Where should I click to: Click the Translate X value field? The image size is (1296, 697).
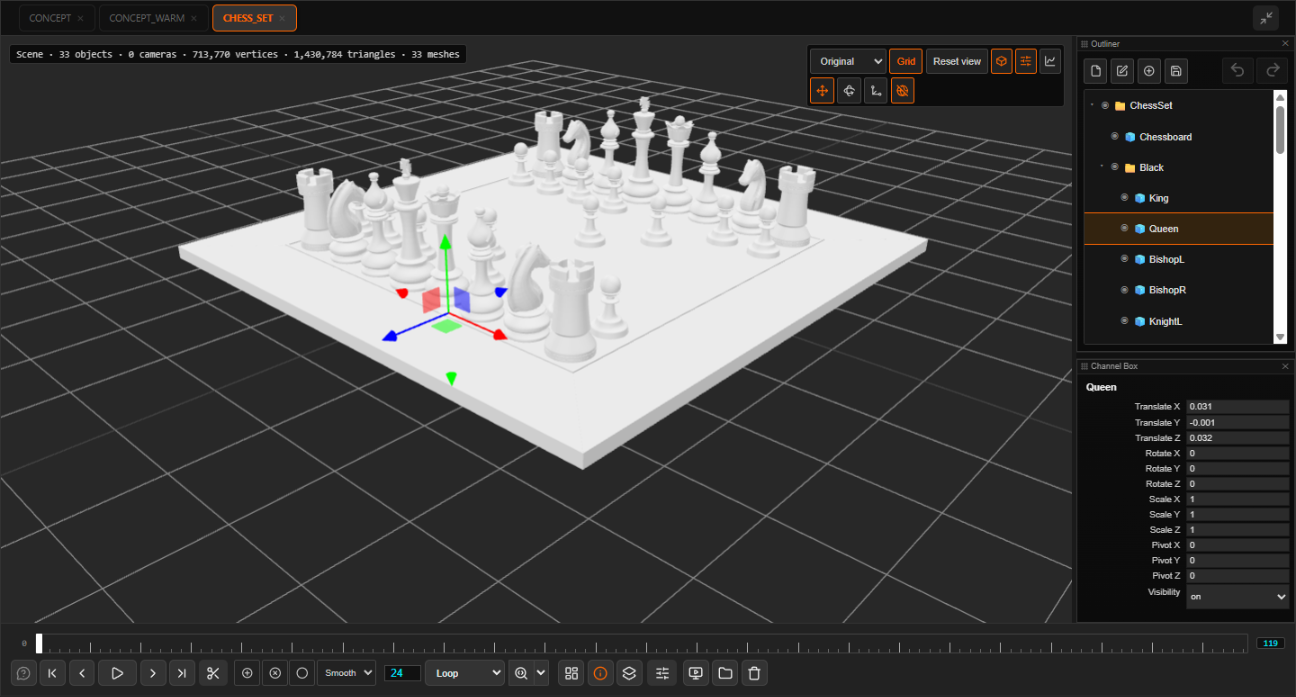pyautogui.click(x=1237, y=407)
